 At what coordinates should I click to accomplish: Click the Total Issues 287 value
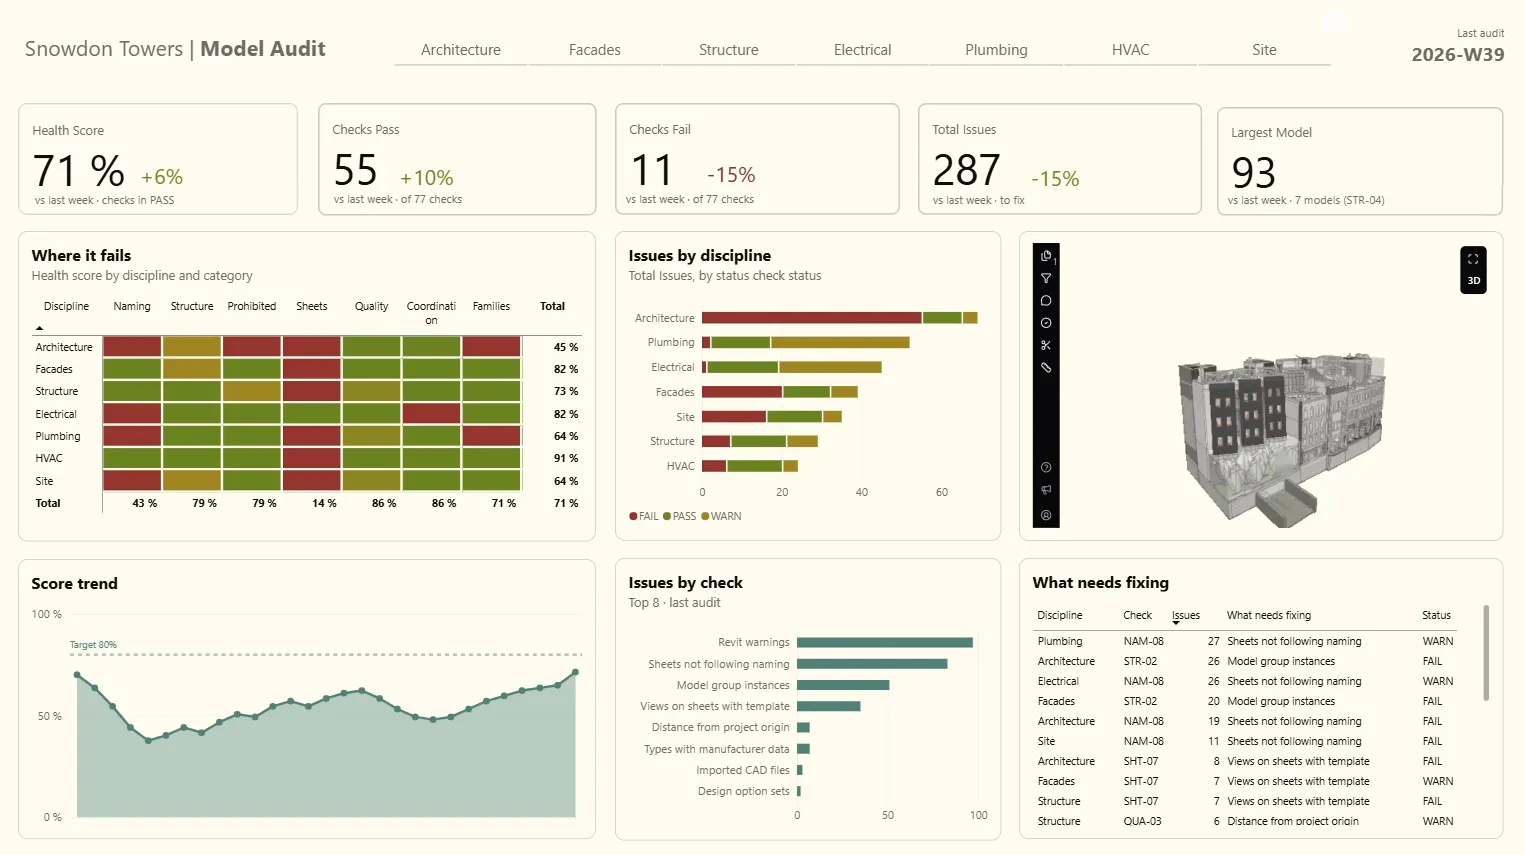[x=966, y=171]
